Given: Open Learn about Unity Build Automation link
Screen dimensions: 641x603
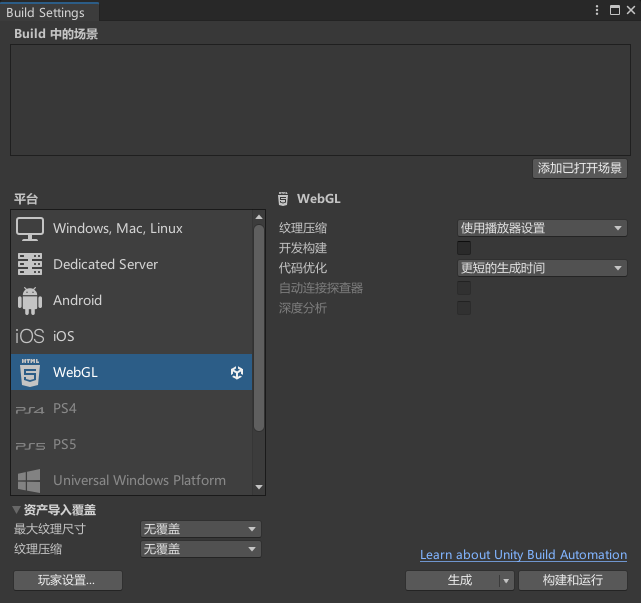Looking at the screenshot, I should (x=523, y=555).
